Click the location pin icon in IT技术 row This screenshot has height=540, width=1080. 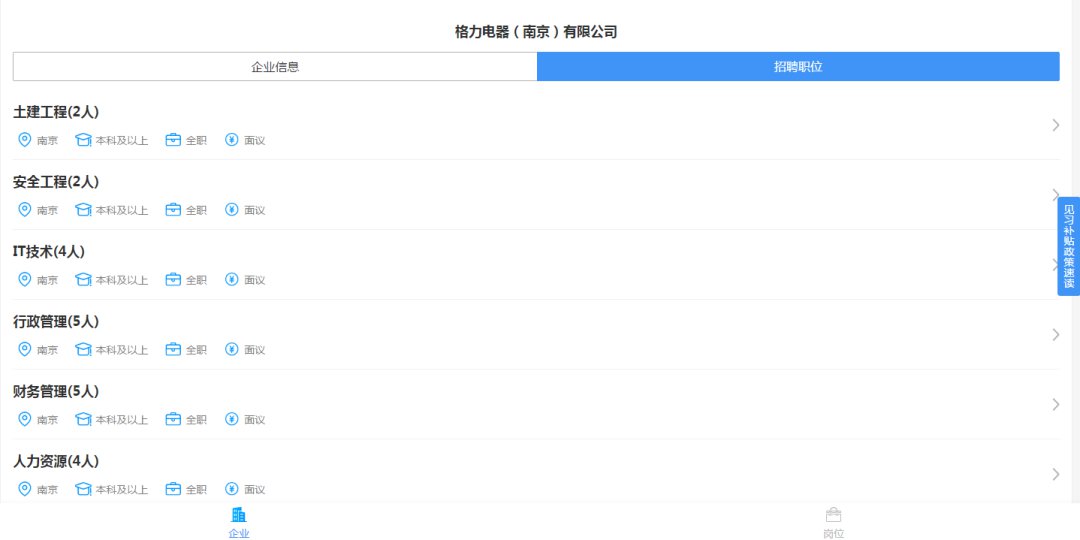tap(24, 279)
